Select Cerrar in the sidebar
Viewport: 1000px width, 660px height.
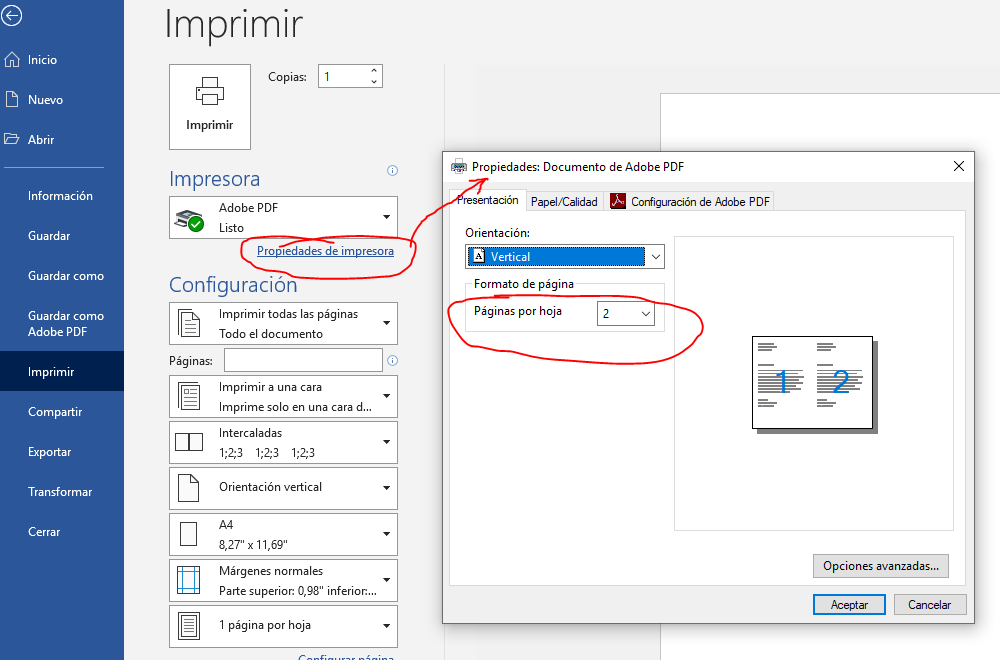[x=62, y=532]
